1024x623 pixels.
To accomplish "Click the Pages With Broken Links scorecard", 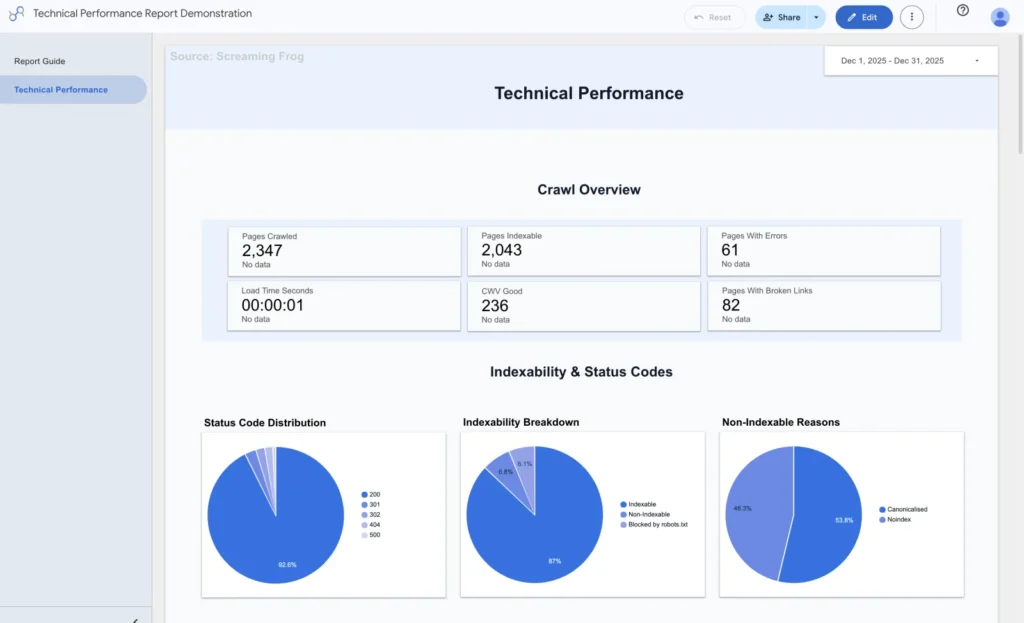I will pyautogui.click(x=824, y=306).
